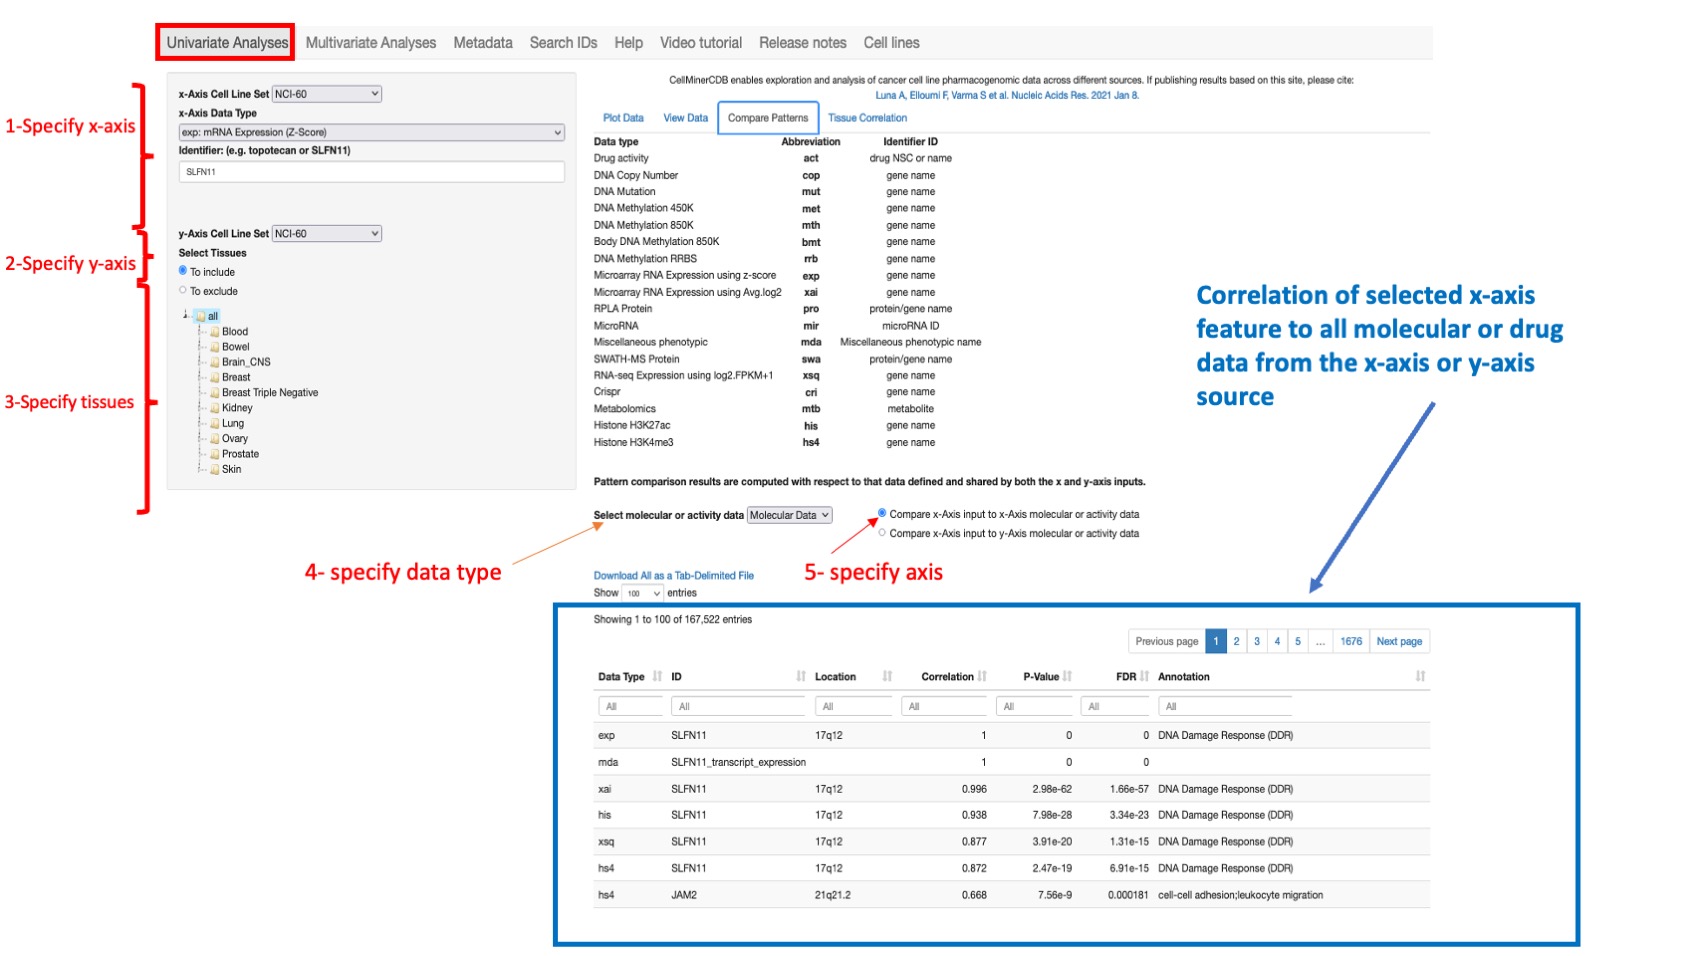Select the 'To include' tissue option
Screen dimensions: 1700x956
click(x=183, y=271)
